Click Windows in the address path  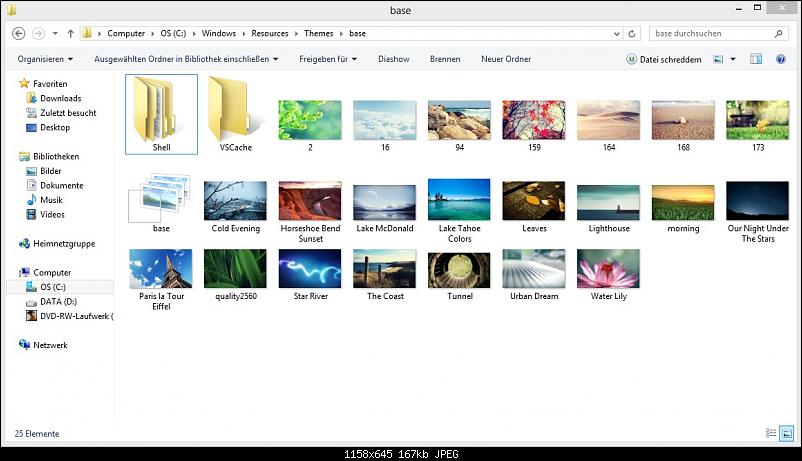(218, 33)
